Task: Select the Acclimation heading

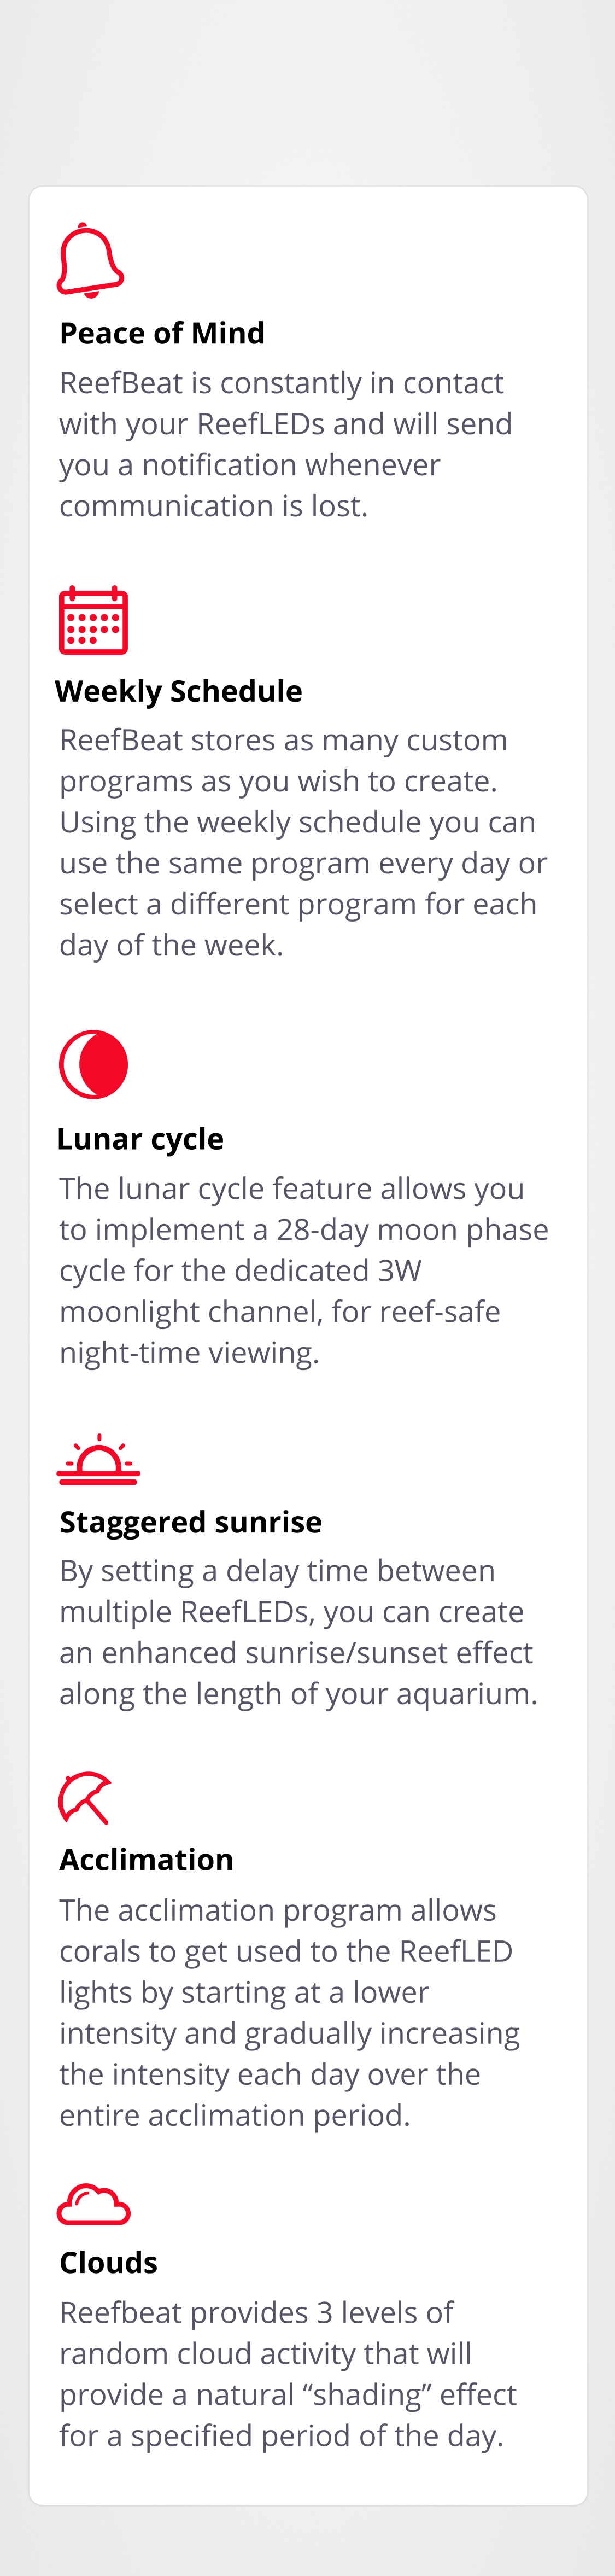Action: click(146, 1859)
